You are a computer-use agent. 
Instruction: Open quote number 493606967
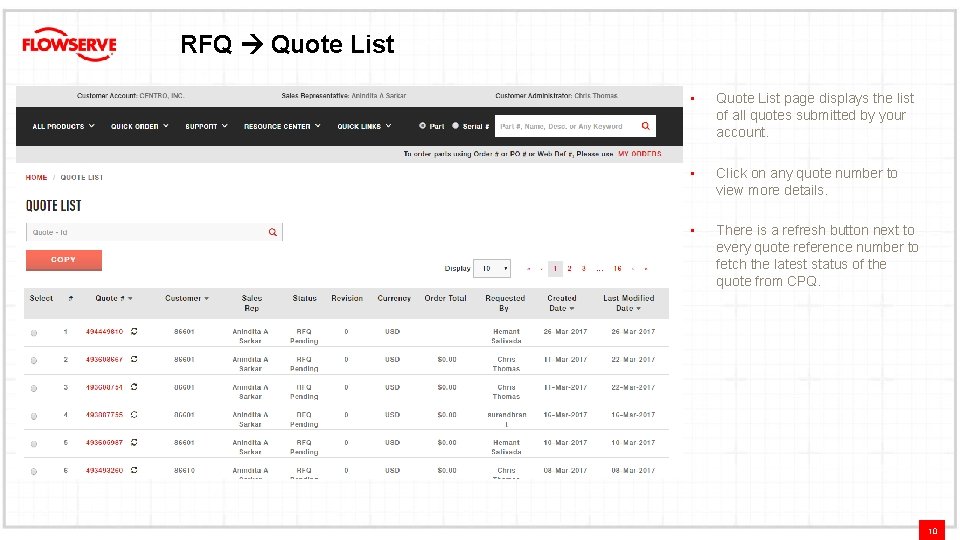tap(105, 442)
